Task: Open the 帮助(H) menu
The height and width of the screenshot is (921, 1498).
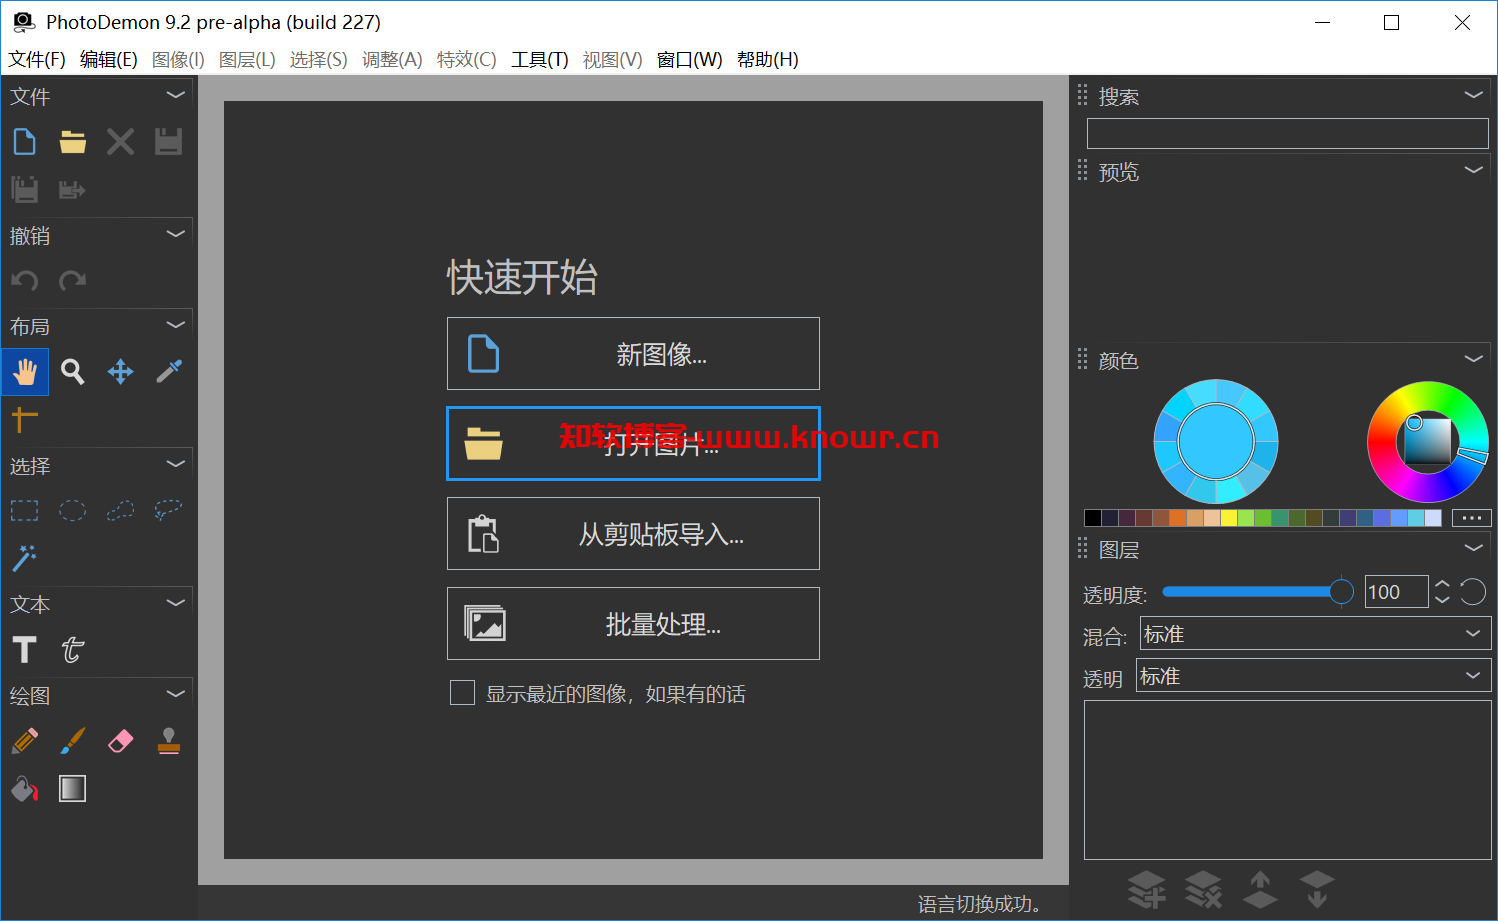Action: pyautogui.click(x=768, y=60)
